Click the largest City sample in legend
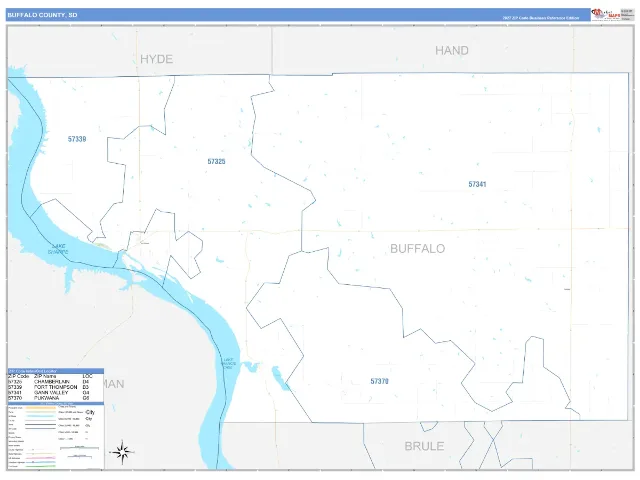 coord(90,412)
